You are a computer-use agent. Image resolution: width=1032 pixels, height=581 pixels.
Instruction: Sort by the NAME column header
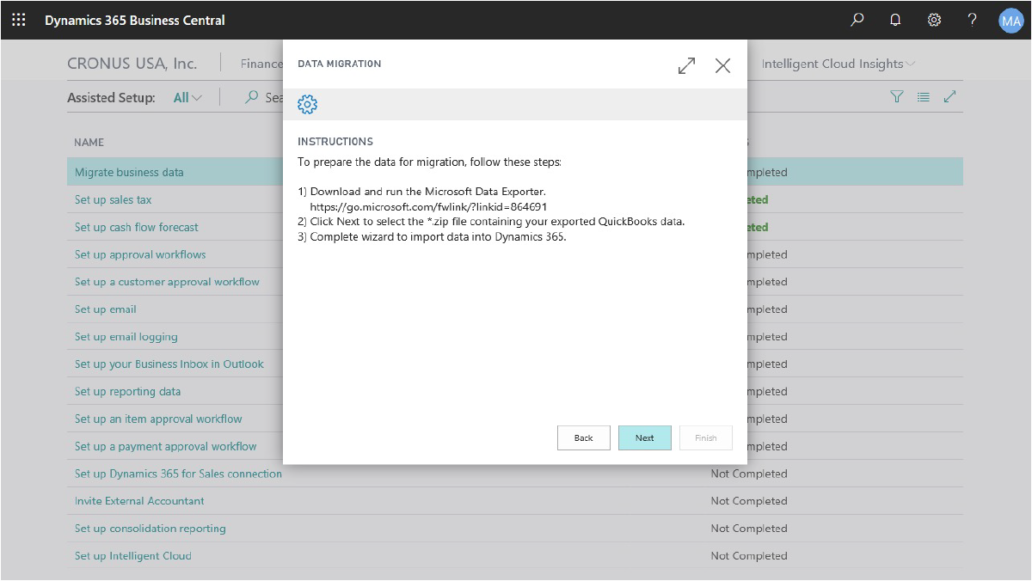pos(88,143)
